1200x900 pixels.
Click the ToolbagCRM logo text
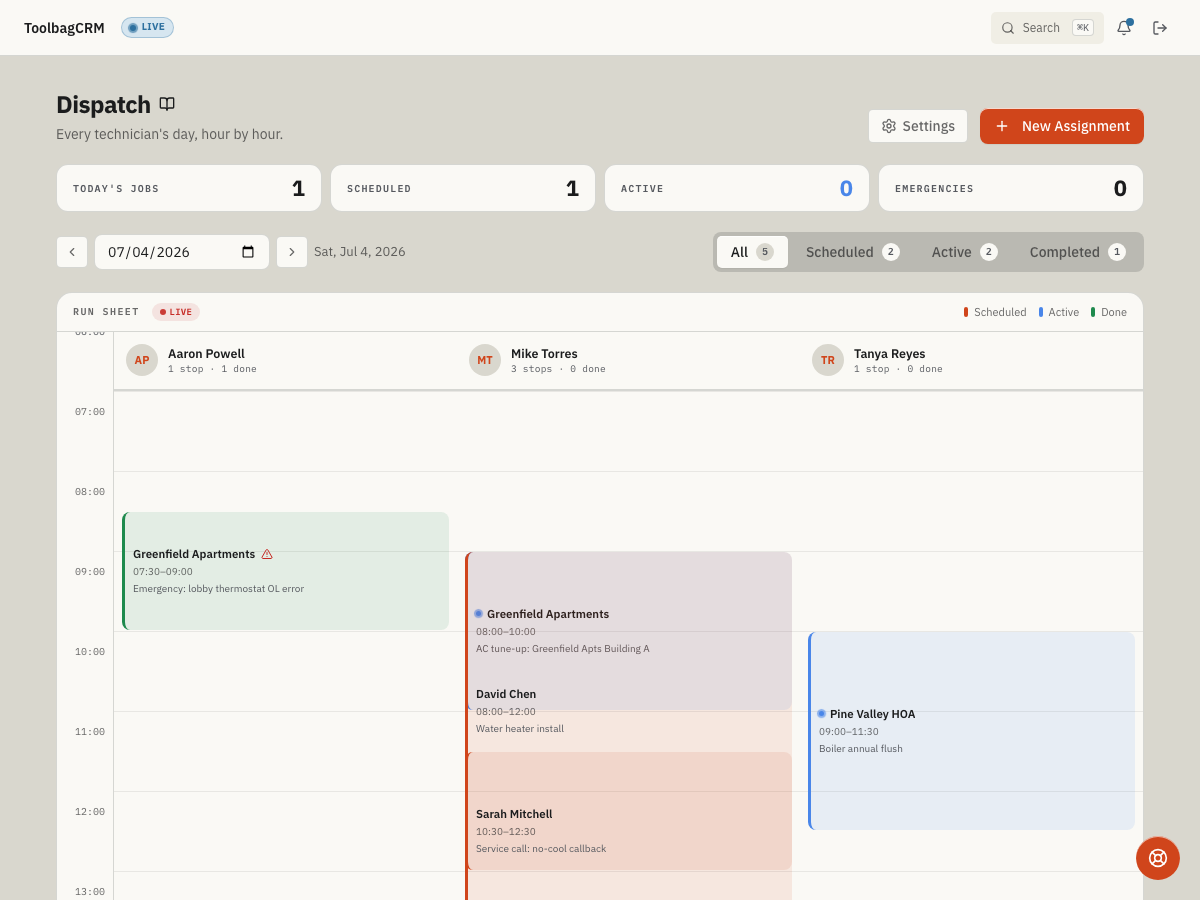pyautogui.click(x=64, y=28)
